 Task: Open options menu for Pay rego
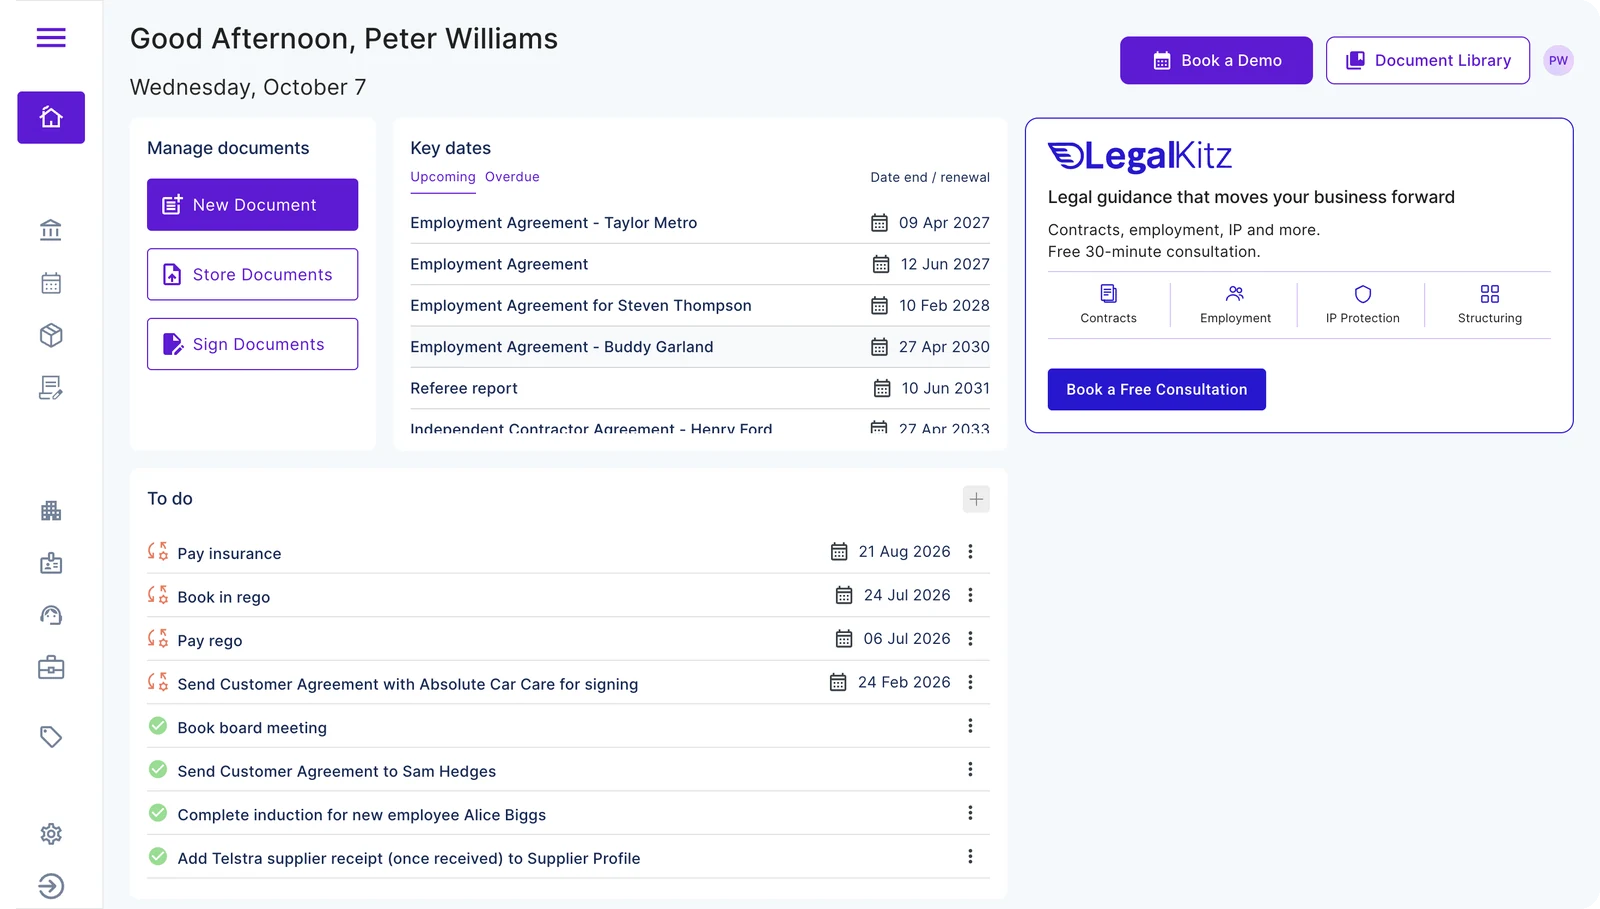point(970,639)
